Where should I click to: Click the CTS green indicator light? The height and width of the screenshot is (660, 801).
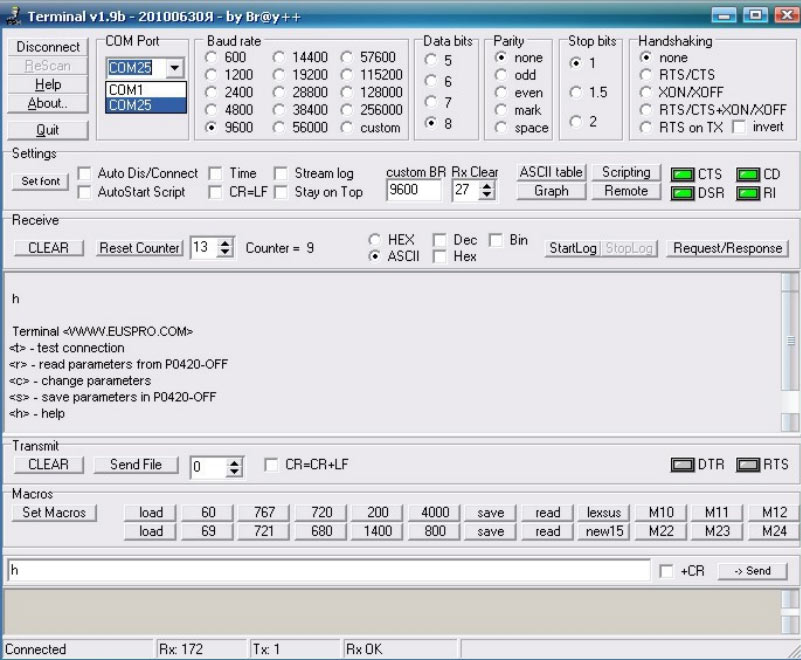point(683,175)
